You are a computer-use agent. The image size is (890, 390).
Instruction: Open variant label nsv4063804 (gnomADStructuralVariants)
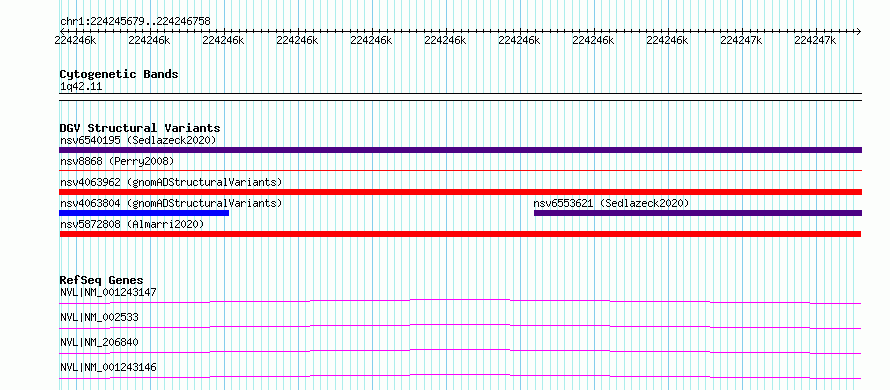[x=171, y=203]
